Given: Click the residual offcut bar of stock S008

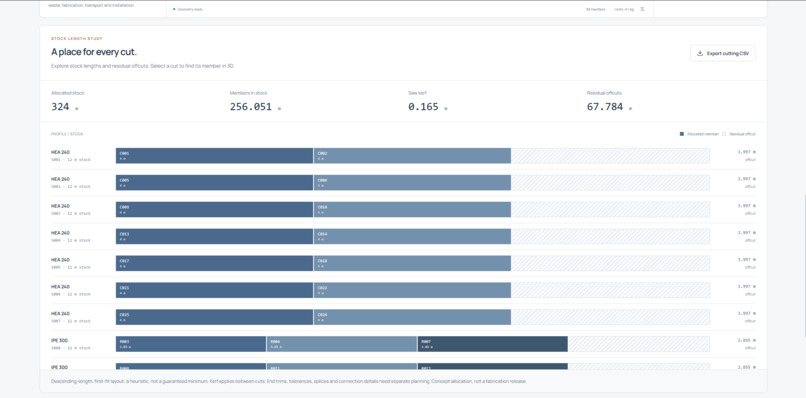Looking at the screenshot, I should (639, 344).
